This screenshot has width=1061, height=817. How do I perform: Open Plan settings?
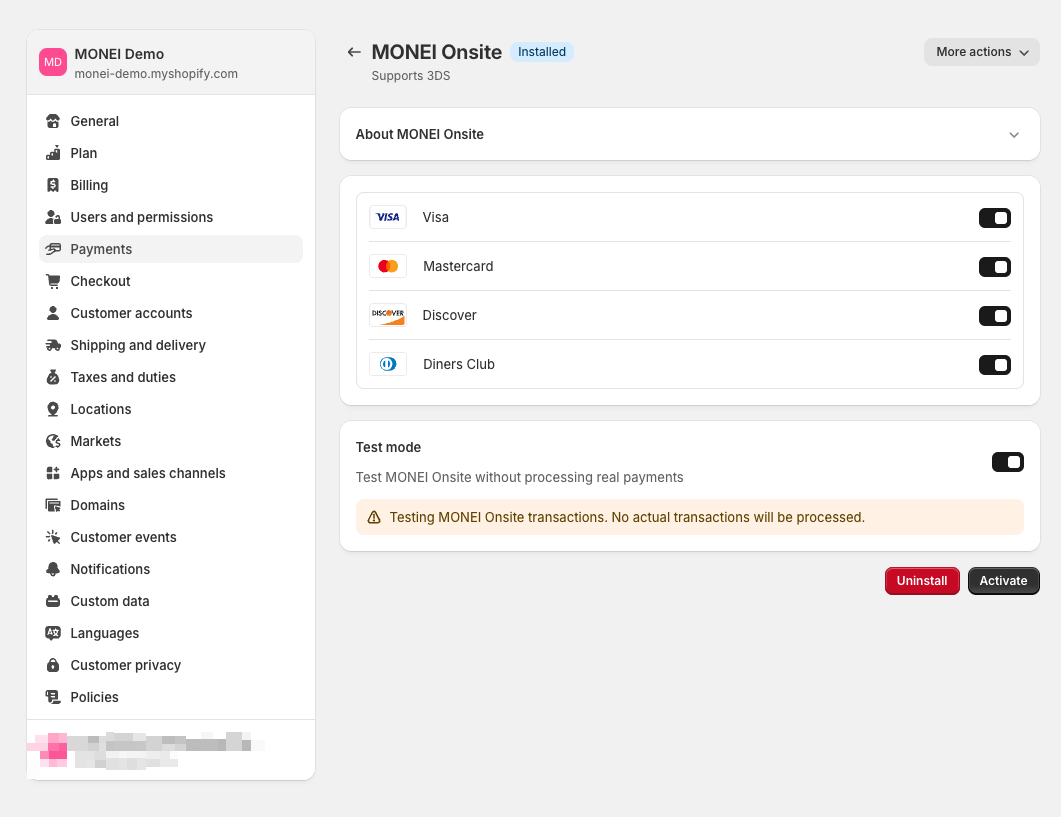pos(171,153)
